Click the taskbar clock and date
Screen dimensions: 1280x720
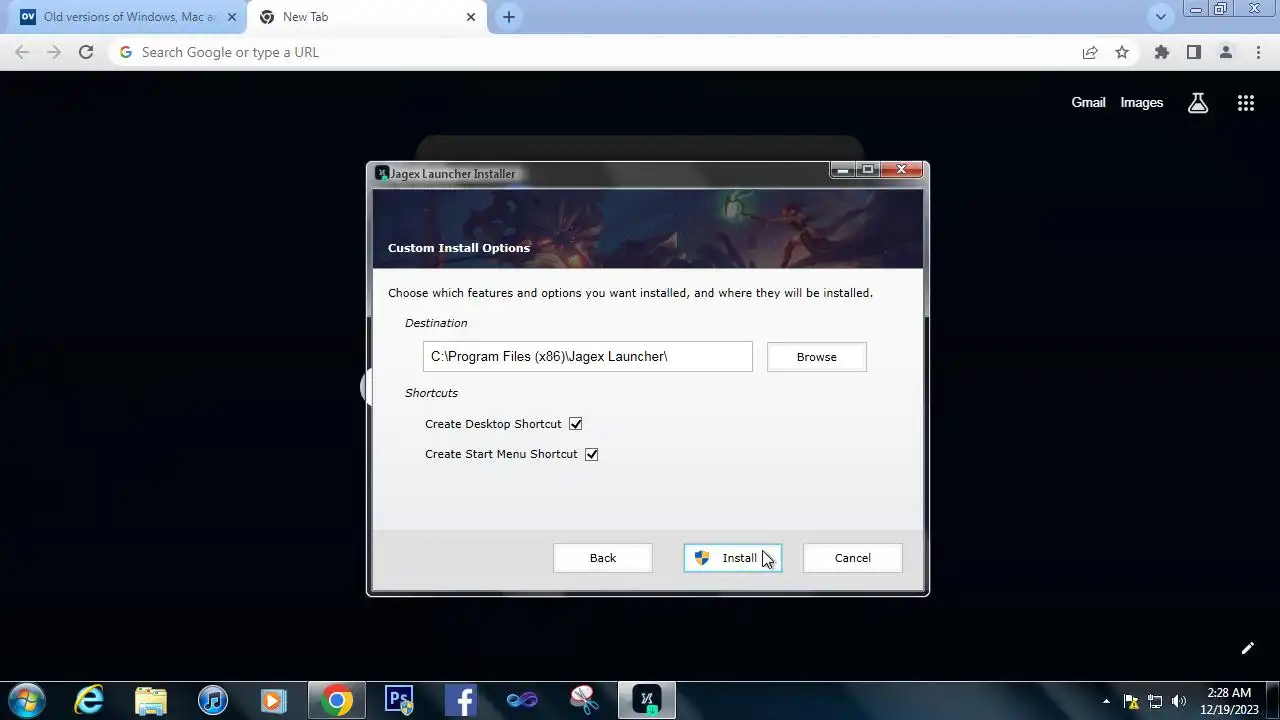pos(1229,700)
